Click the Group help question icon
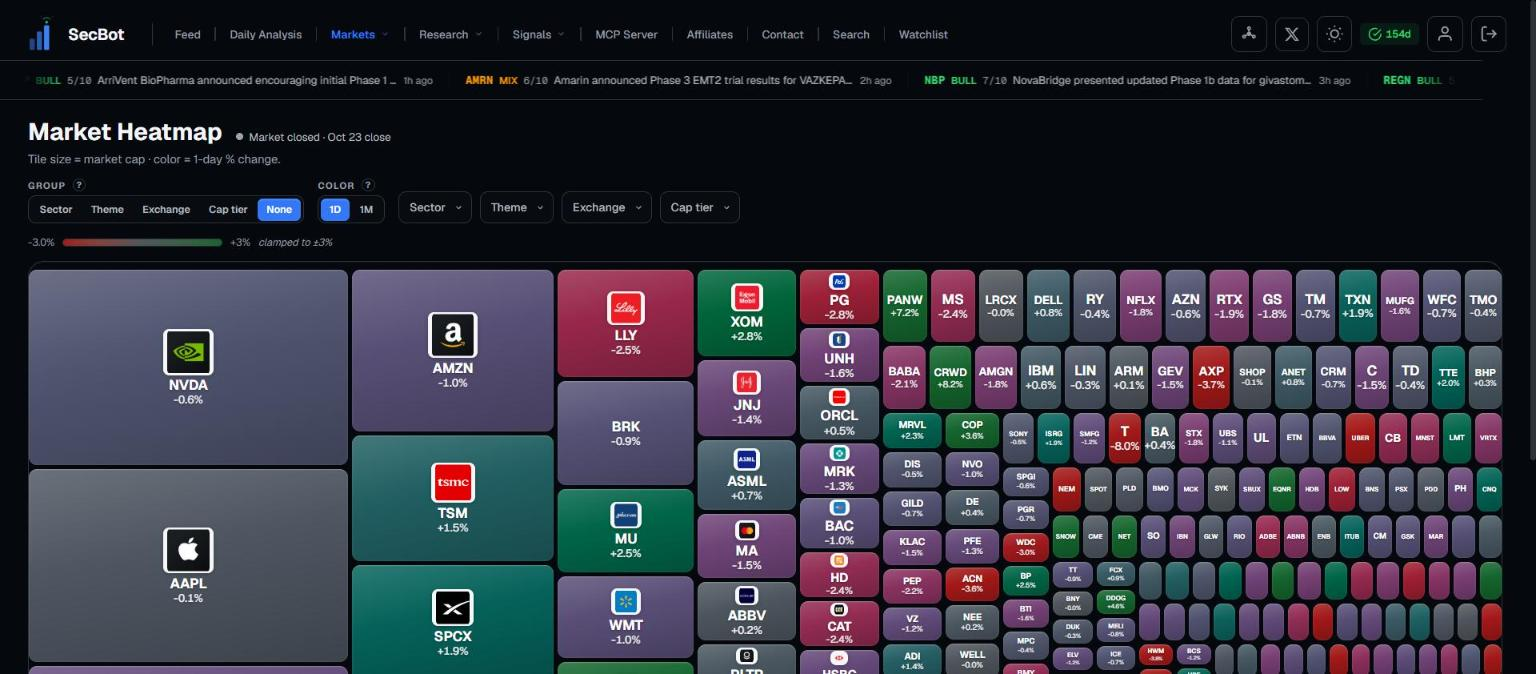 79,185
